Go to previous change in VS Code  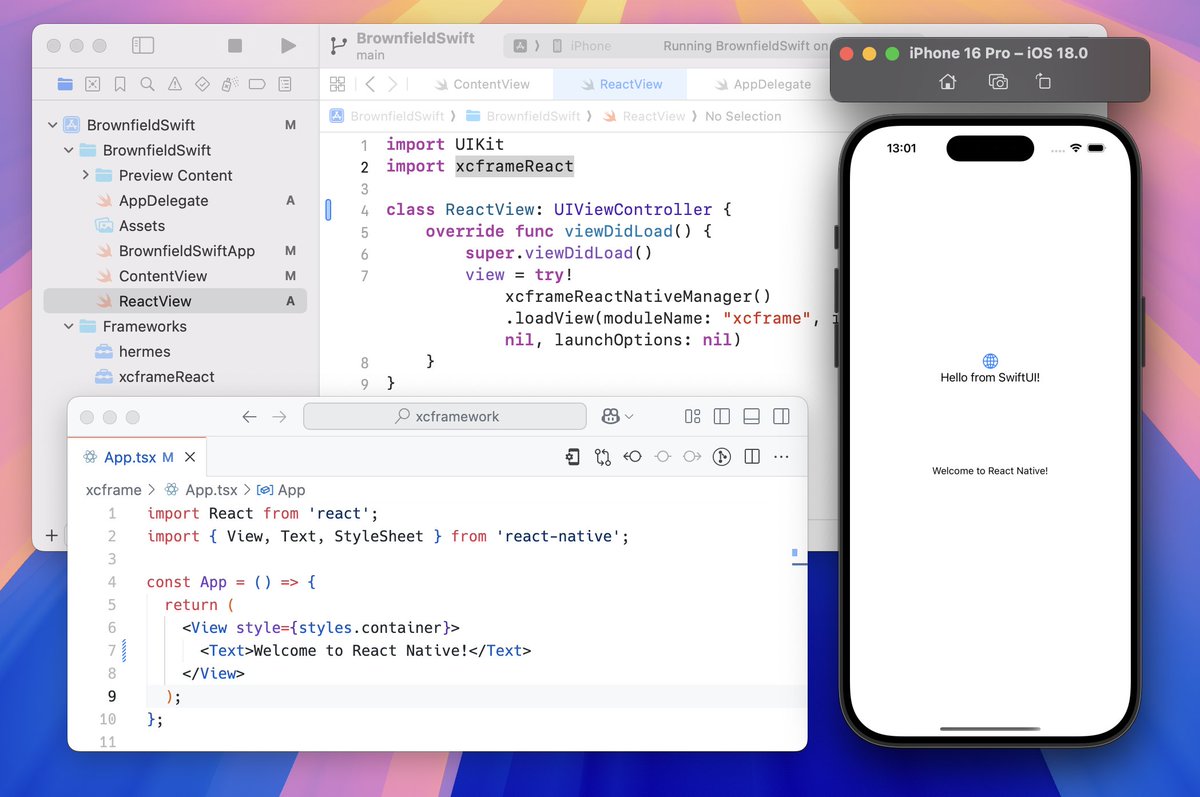632,457
